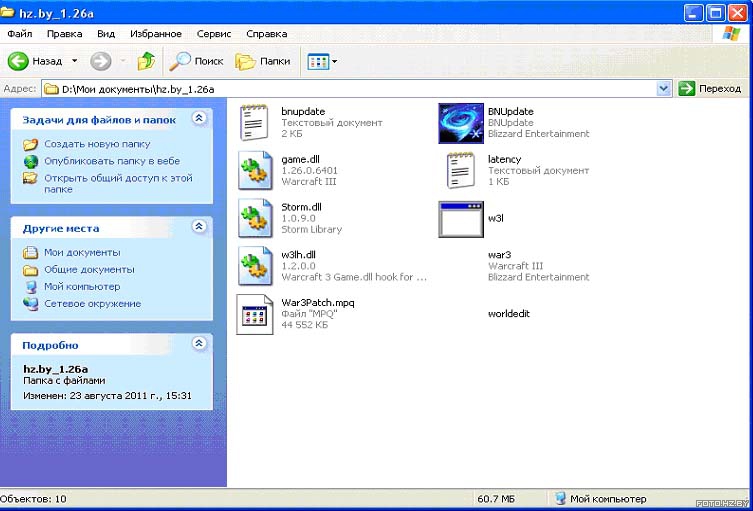Click the latency file name
753x511 pixels.
tap(504, 159)
